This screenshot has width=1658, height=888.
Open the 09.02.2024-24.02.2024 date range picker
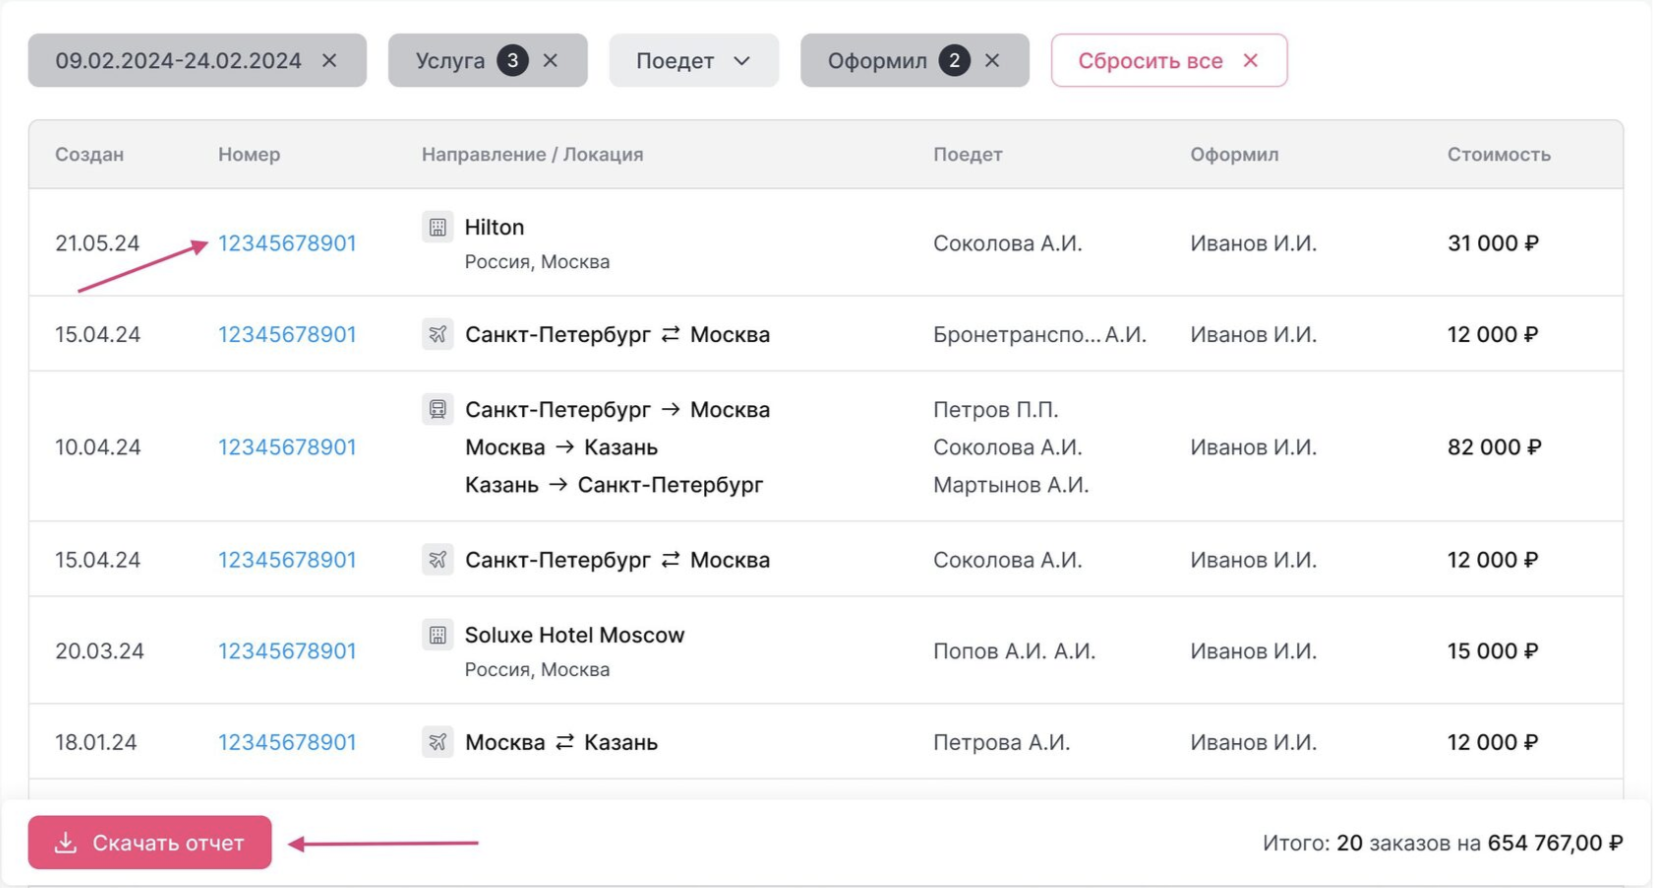(178, 61)
